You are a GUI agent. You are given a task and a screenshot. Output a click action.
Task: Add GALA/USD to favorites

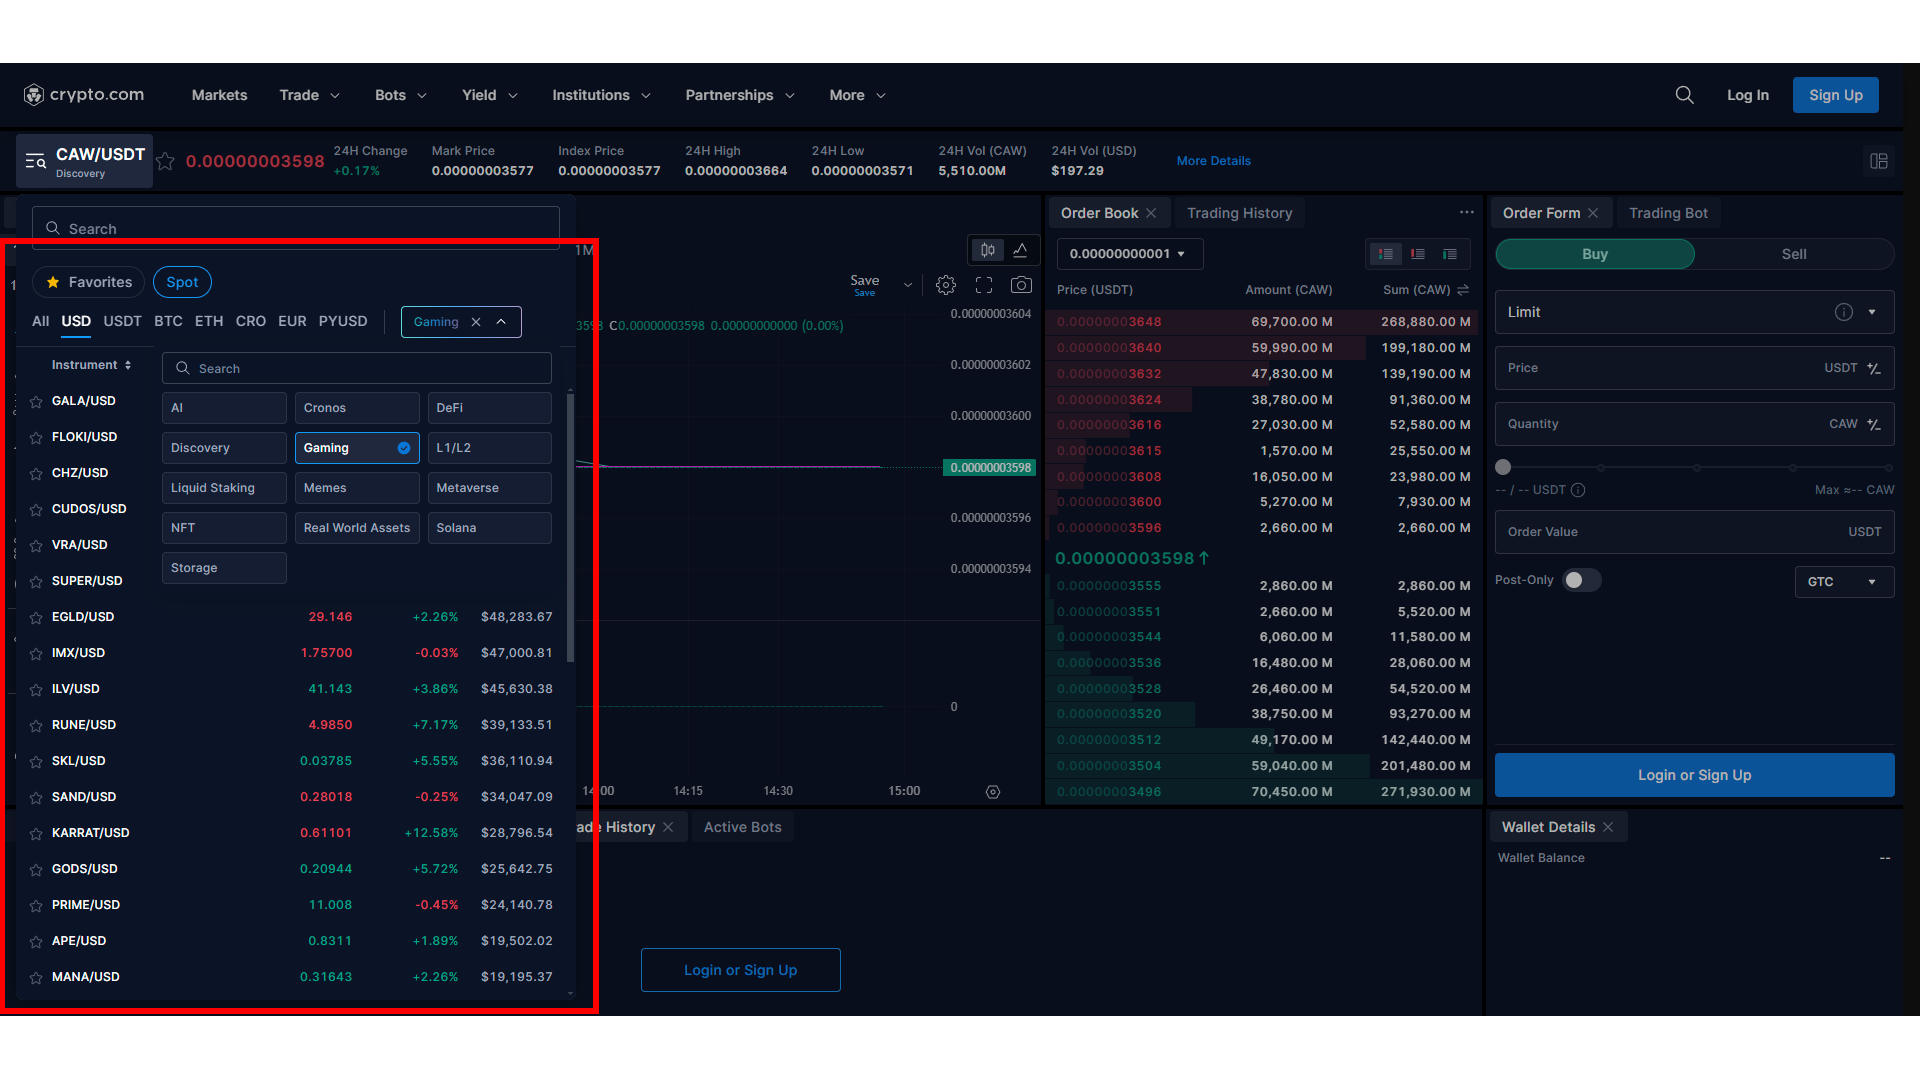coord(36,402)
